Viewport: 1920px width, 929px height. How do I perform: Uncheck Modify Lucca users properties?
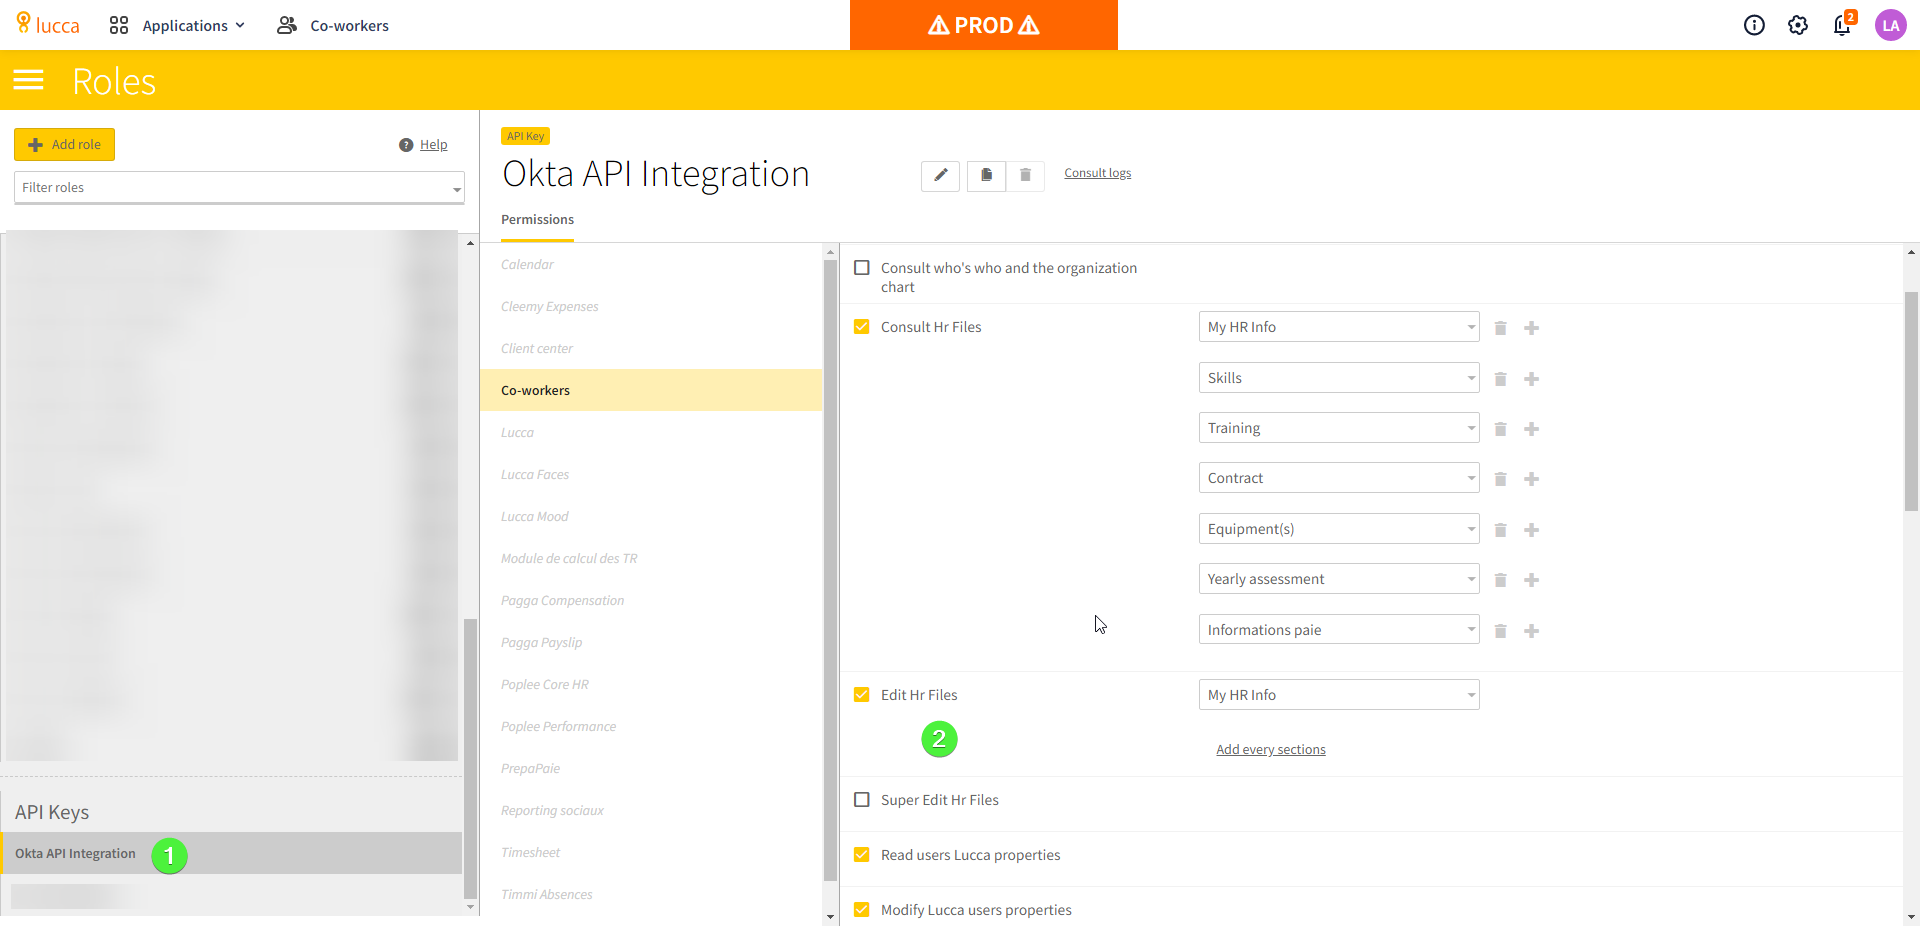point(862,910)
